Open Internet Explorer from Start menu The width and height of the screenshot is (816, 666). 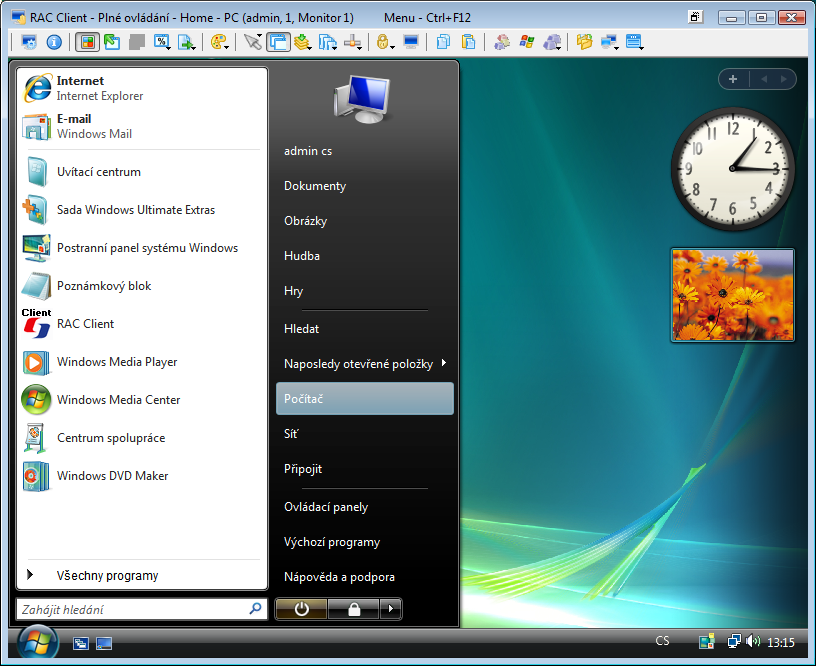click(142, 88)
